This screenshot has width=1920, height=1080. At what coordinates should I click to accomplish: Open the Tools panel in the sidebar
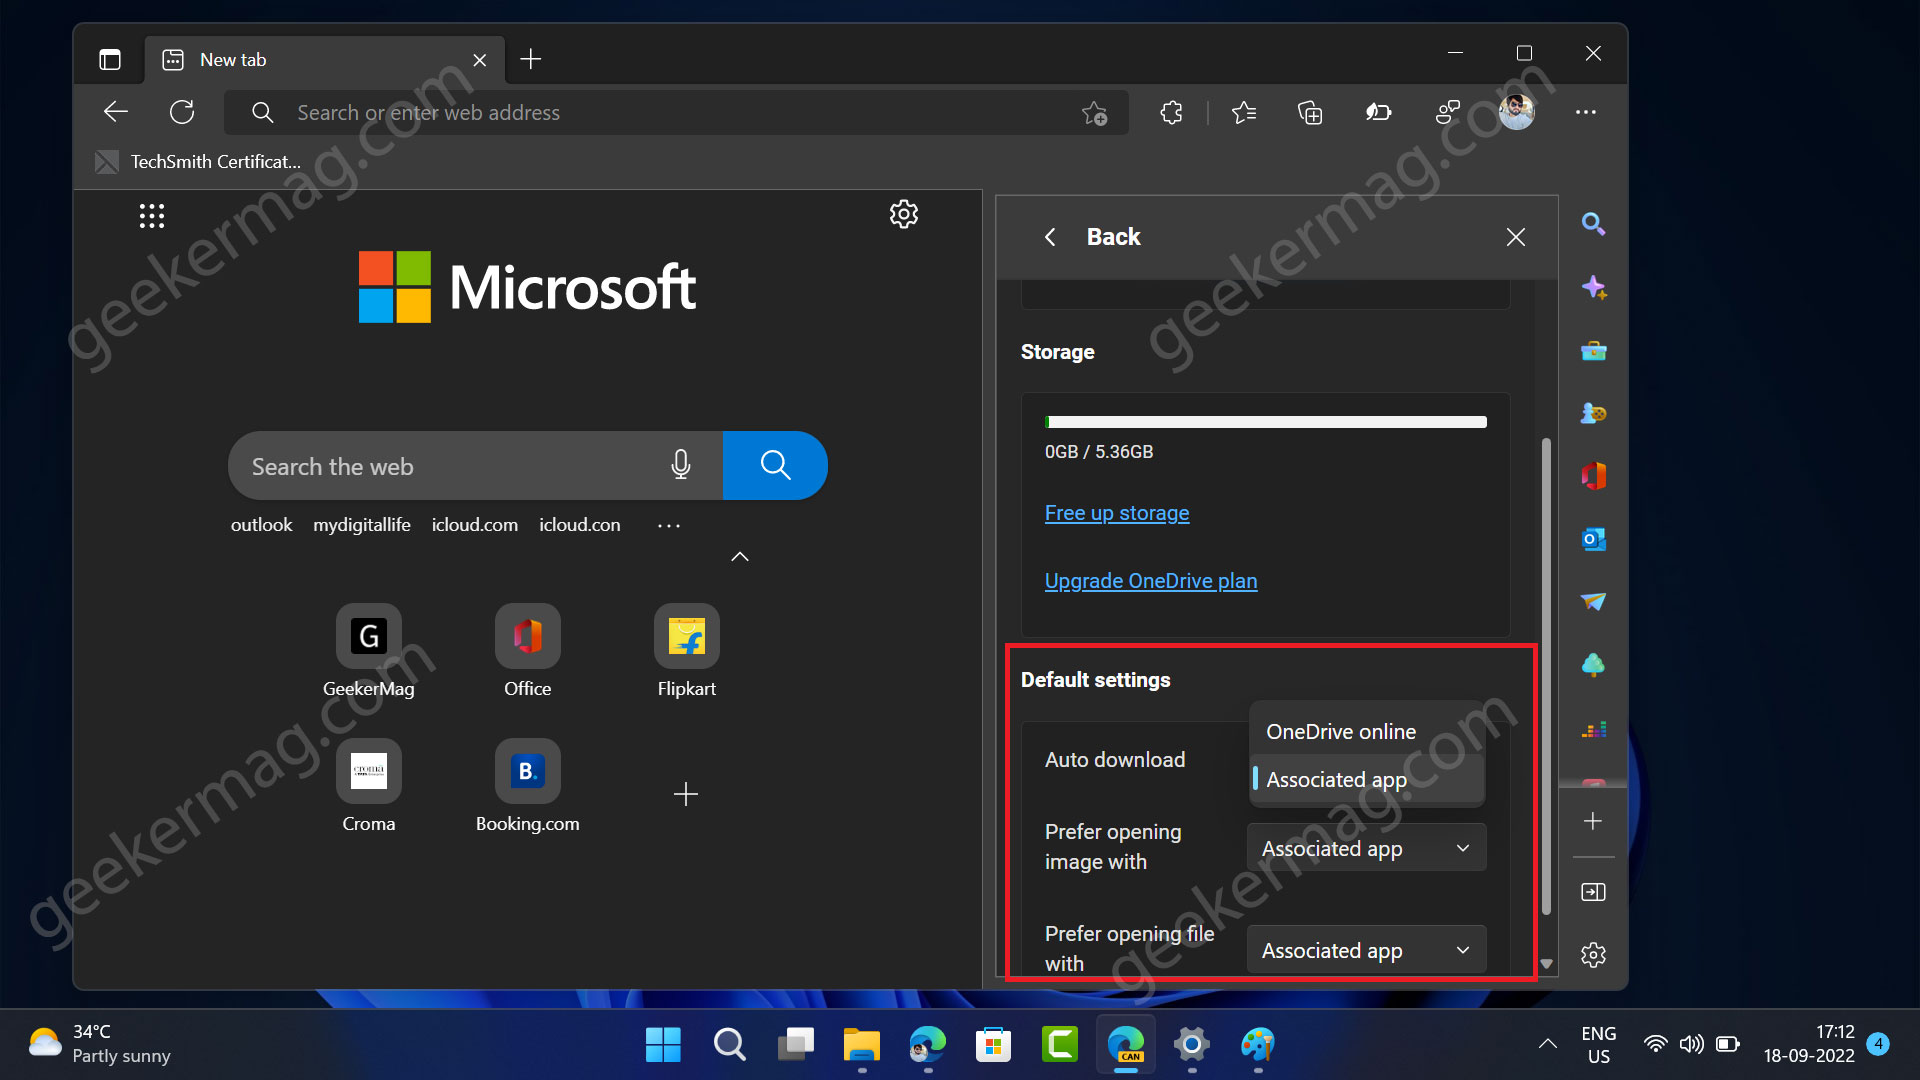pyautogui.click(x=1593, y=350)
